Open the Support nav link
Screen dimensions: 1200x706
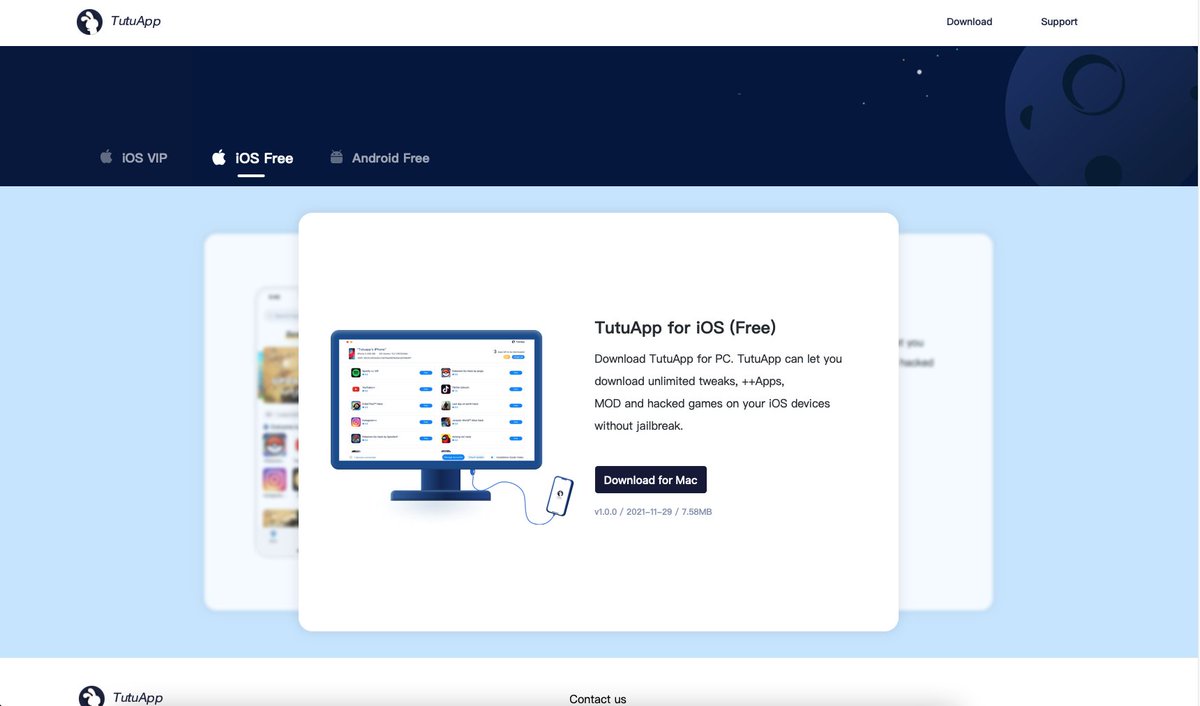[x=1059, y=22]
